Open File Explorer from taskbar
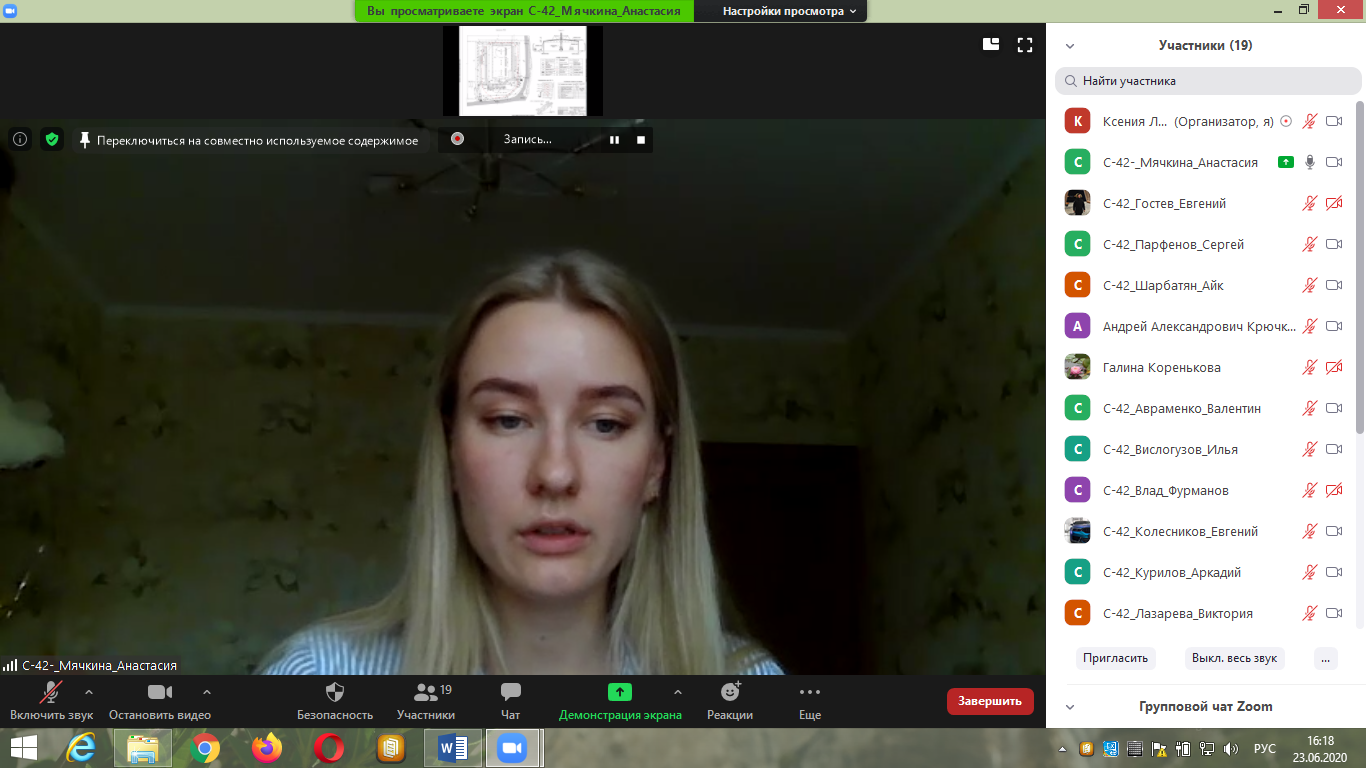 (143, 748)
